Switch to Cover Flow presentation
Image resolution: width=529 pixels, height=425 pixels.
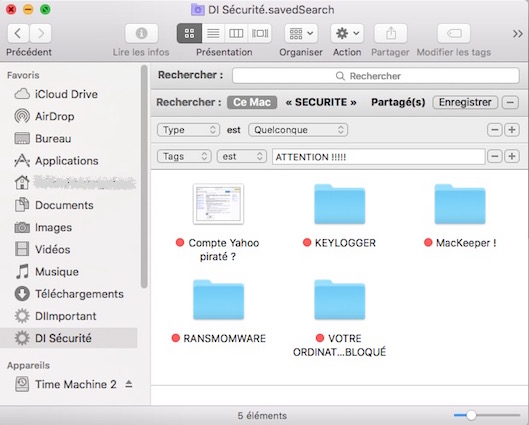pyautogui.click(x=260, y=33)
